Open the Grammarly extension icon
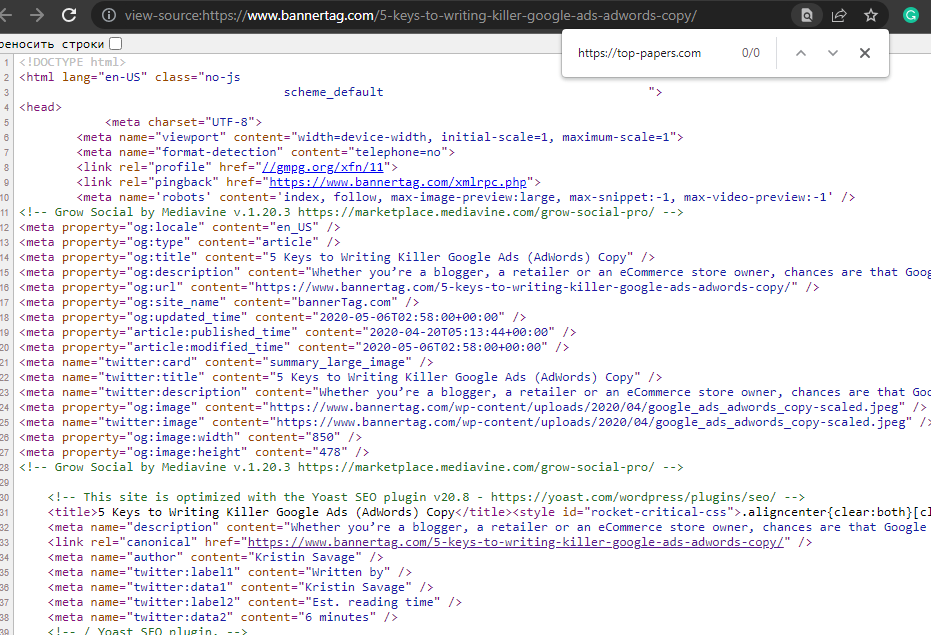Viewport: 931px width, 635px height. click(910, 16)
